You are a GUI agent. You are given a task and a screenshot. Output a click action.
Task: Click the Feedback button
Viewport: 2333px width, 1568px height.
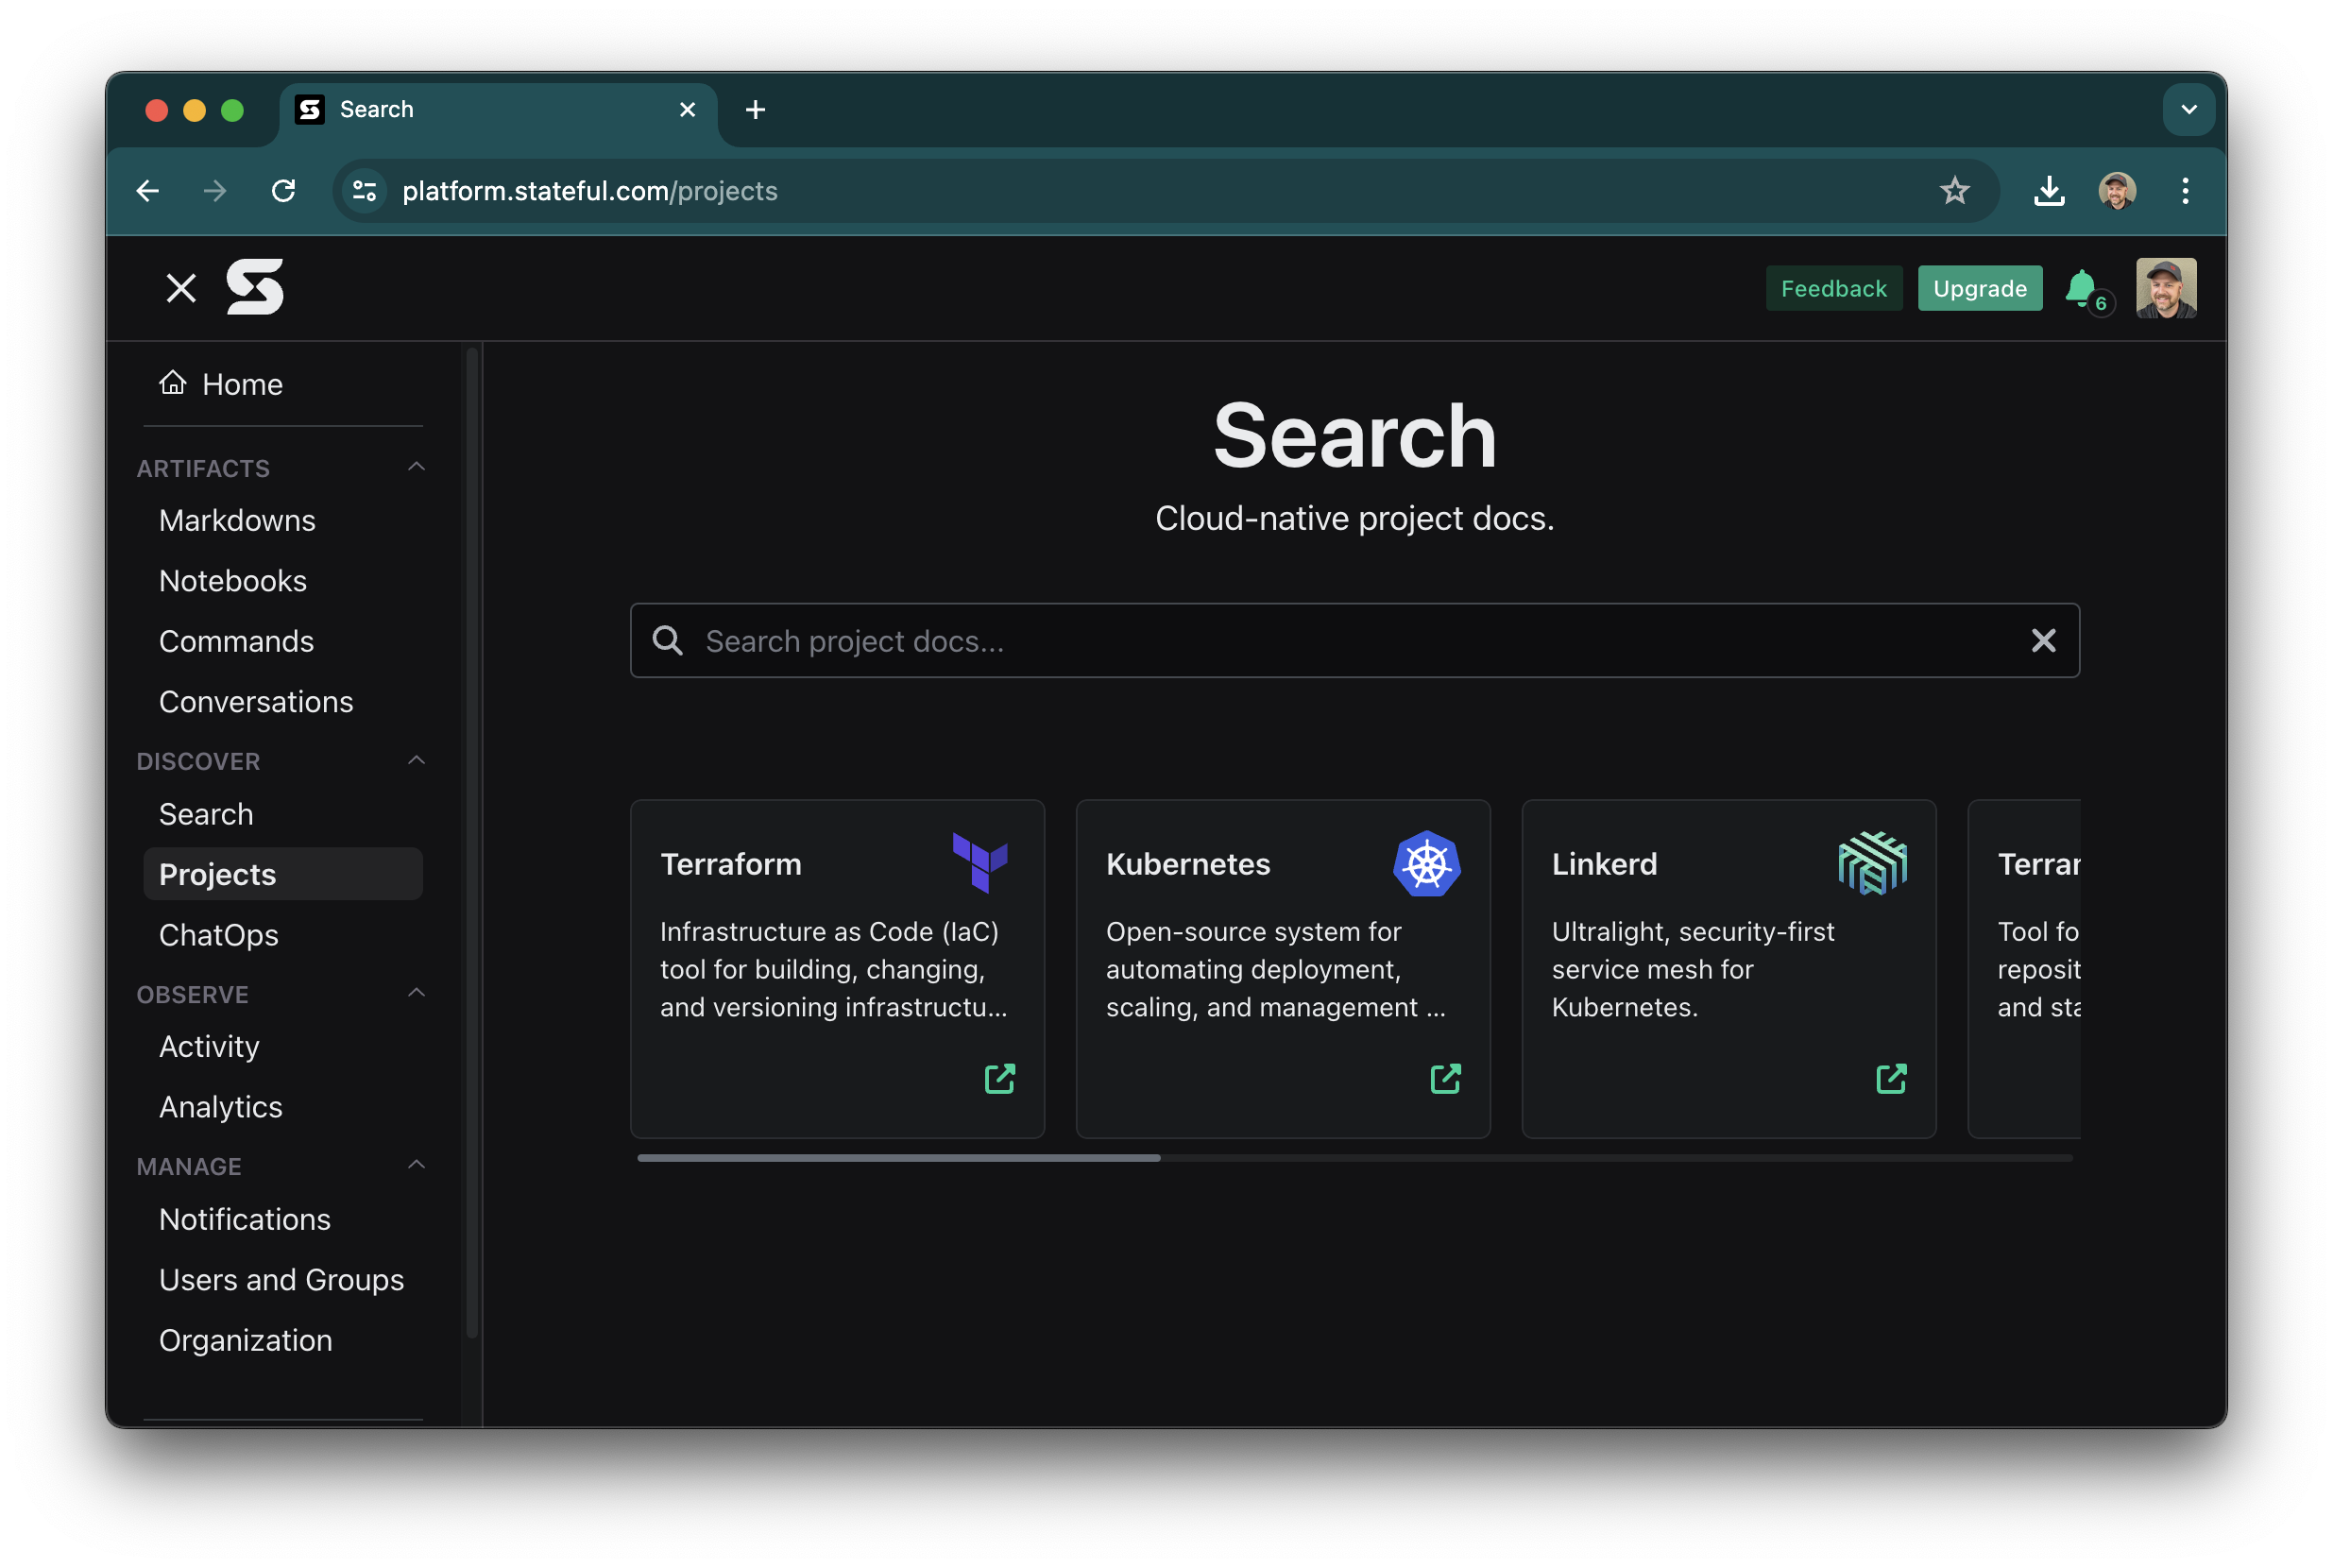[1833, 288]
